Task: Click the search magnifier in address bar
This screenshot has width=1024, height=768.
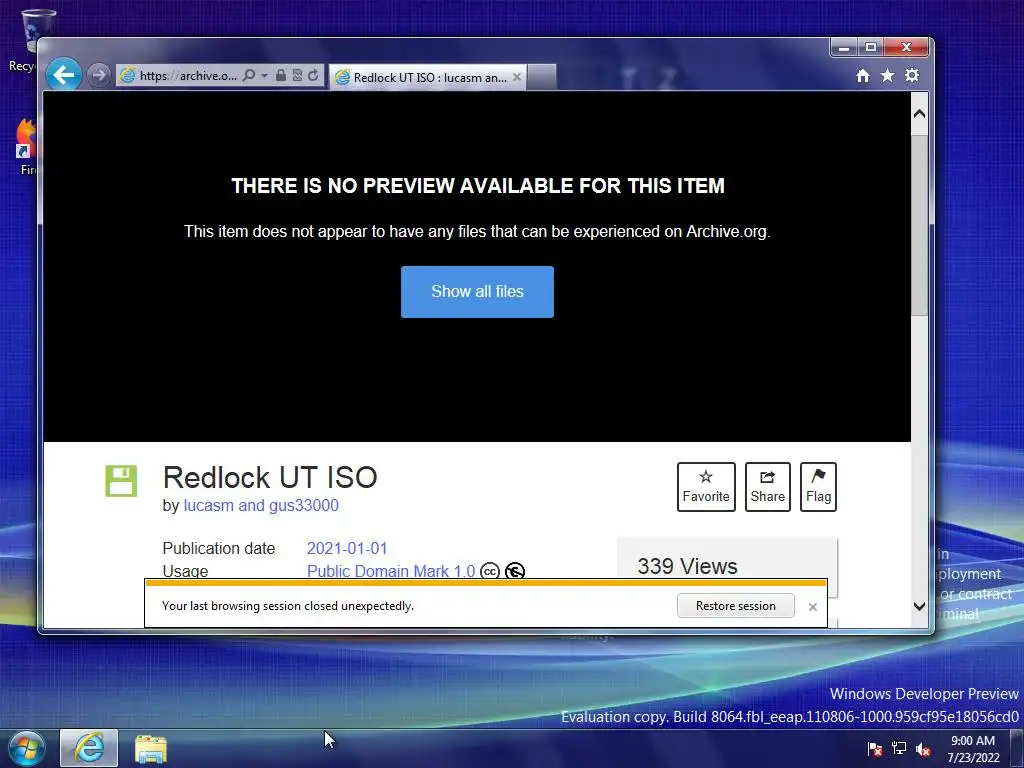Action: pos(249,75)
